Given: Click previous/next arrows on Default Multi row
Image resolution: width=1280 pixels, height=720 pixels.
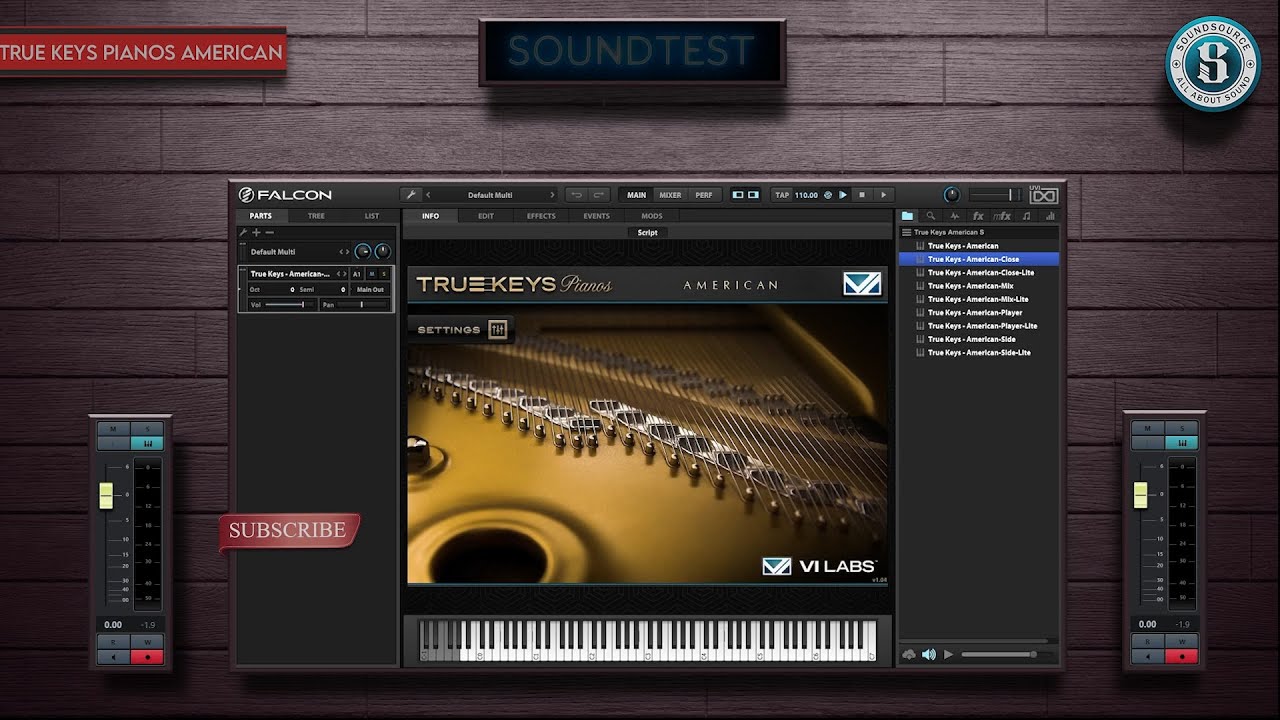Looking at the screenshot, I should tap(344, 252).
